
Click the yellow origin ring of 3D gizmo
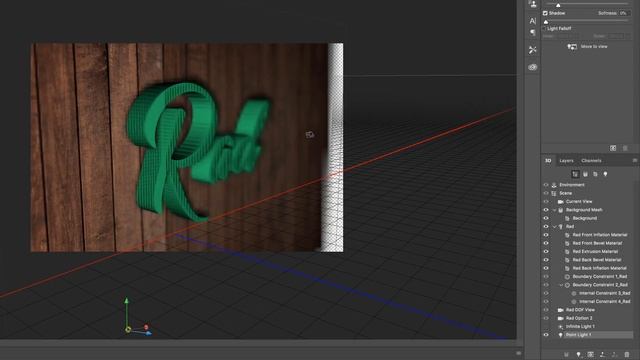[x=128, y=329]
